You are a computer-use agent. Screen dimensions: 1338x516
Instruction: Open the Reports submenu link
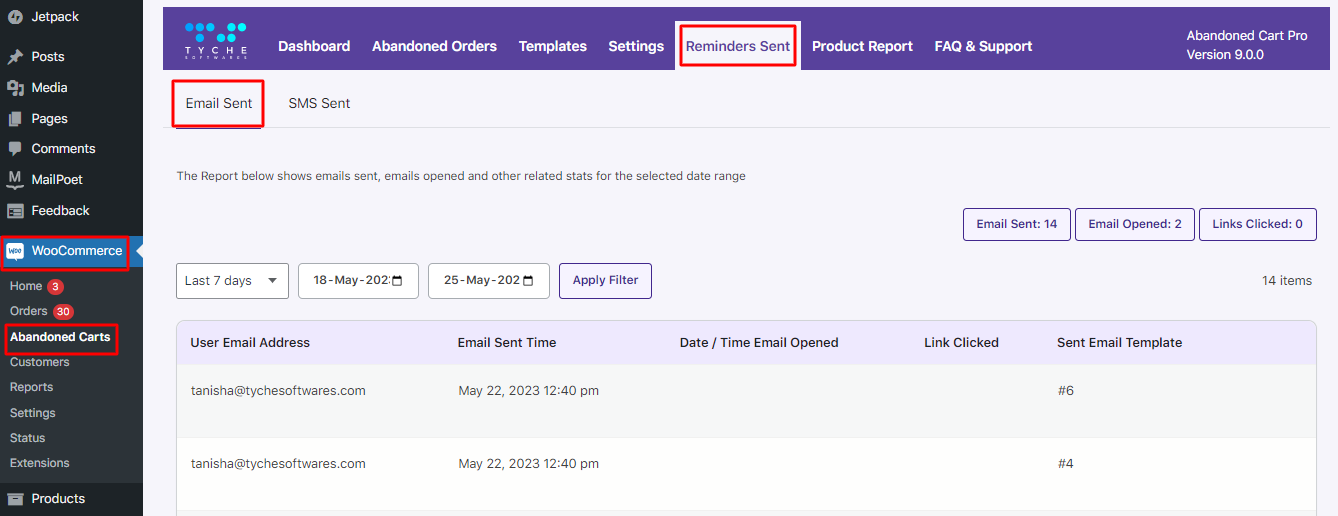(x=32, y=387)
